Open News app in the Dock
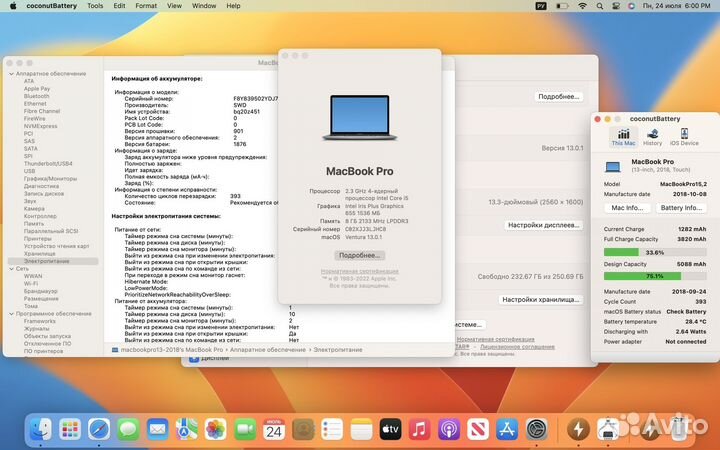 [478, 430]
